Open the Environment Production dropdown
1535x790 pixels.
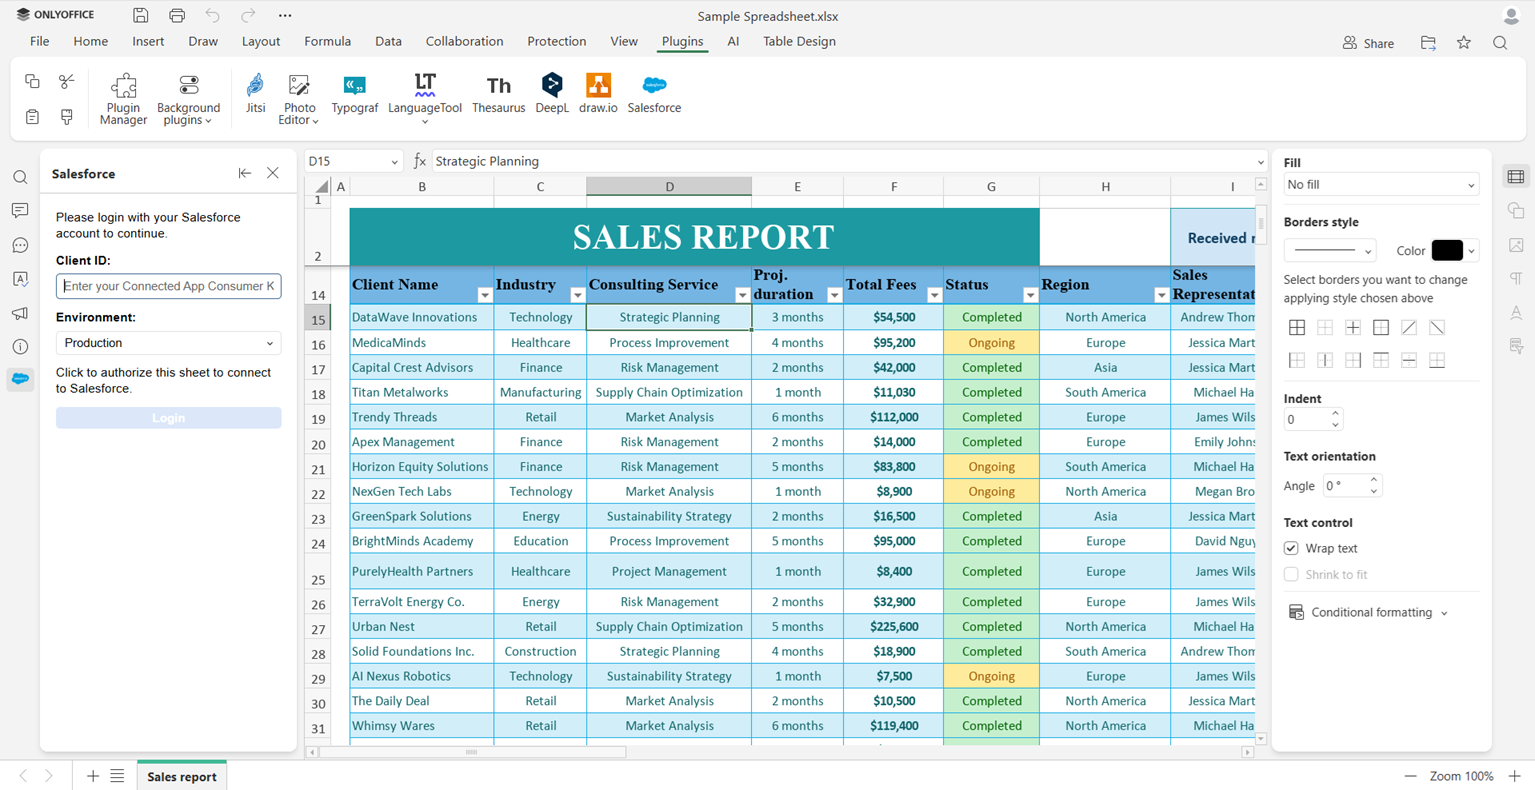[x=168, y=343]
